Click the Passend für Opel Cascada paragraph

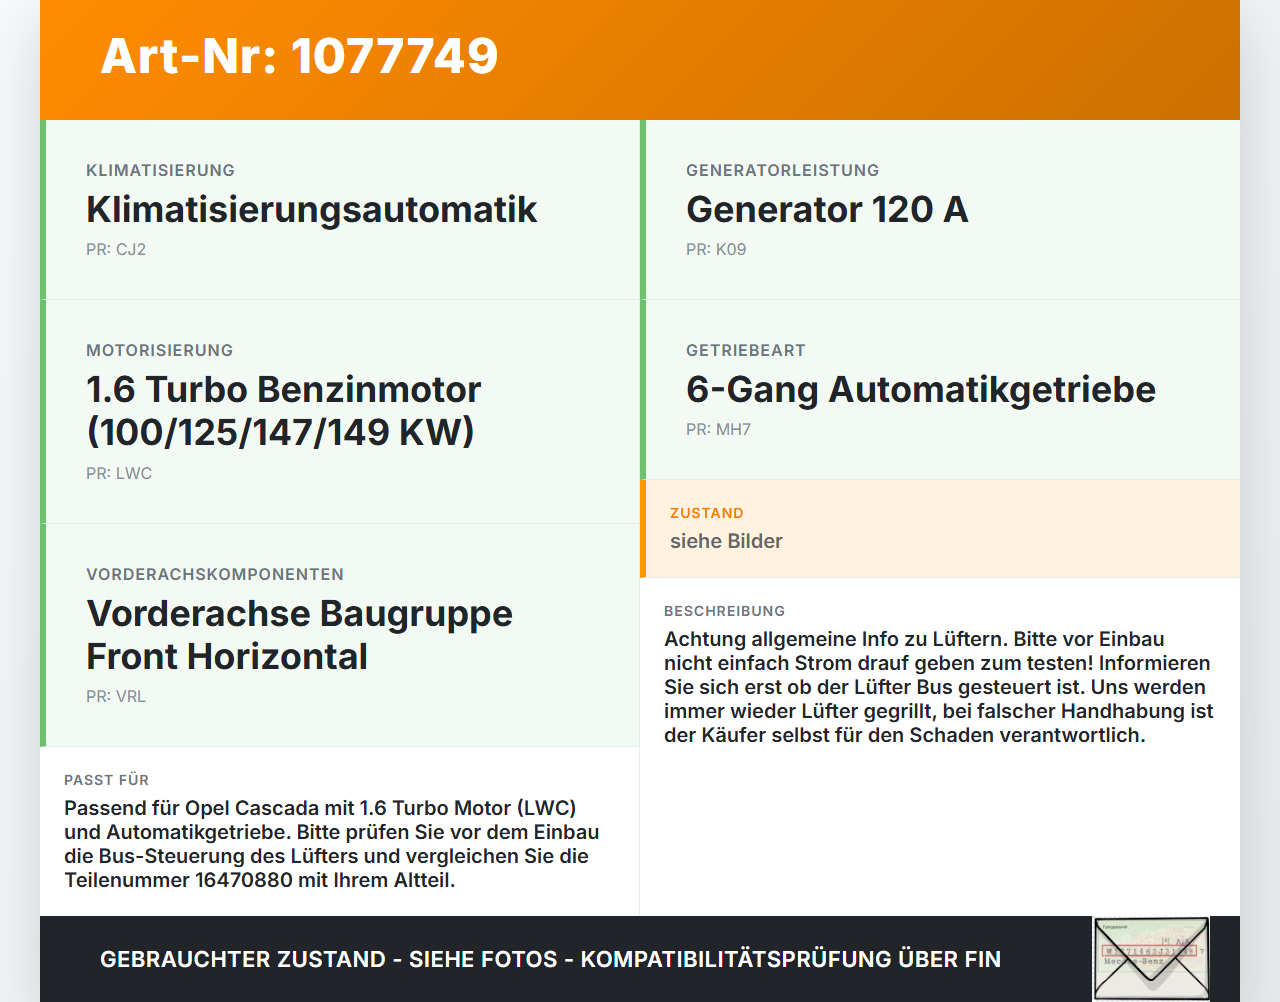click(332, 844)
